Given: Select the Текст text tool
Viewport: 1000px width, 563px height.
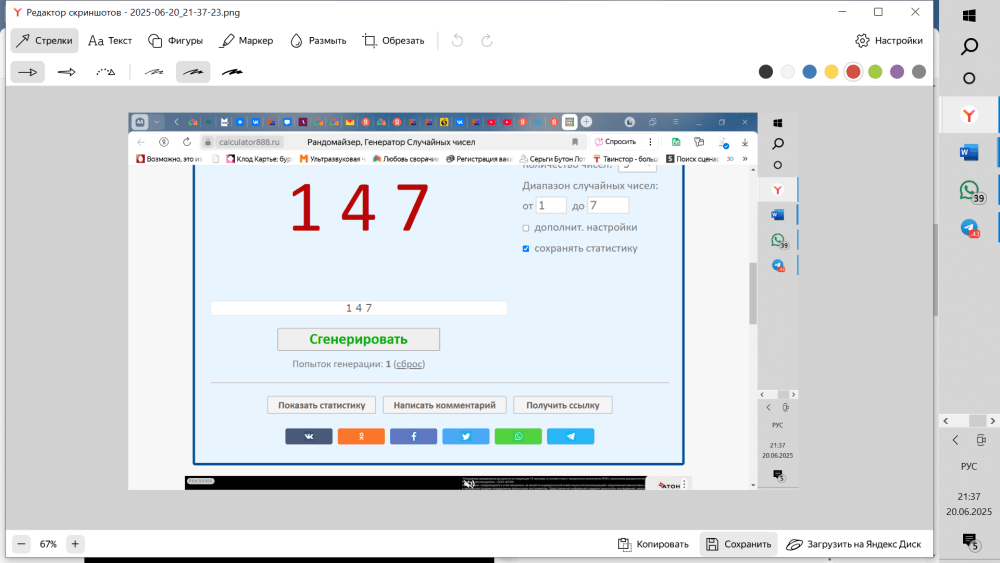Looking at the screenshot, I should 110,41.
